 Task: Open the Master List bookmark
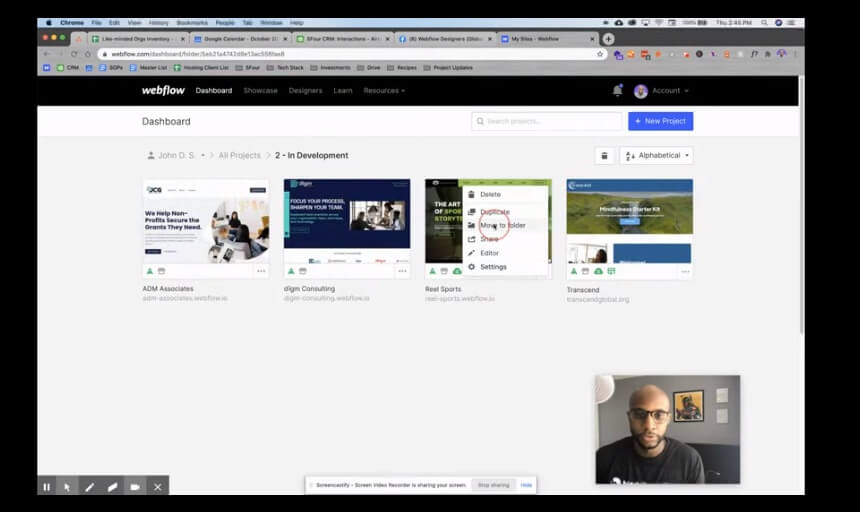(149, 68)
